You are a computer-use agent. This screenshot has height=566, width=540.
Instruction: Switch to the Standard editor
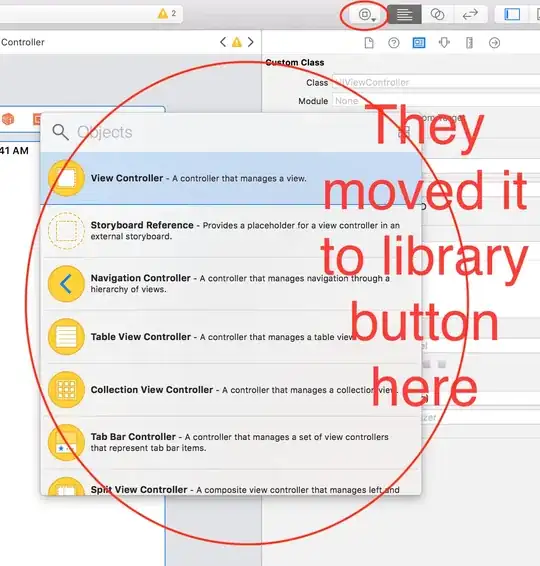point(404,15)
